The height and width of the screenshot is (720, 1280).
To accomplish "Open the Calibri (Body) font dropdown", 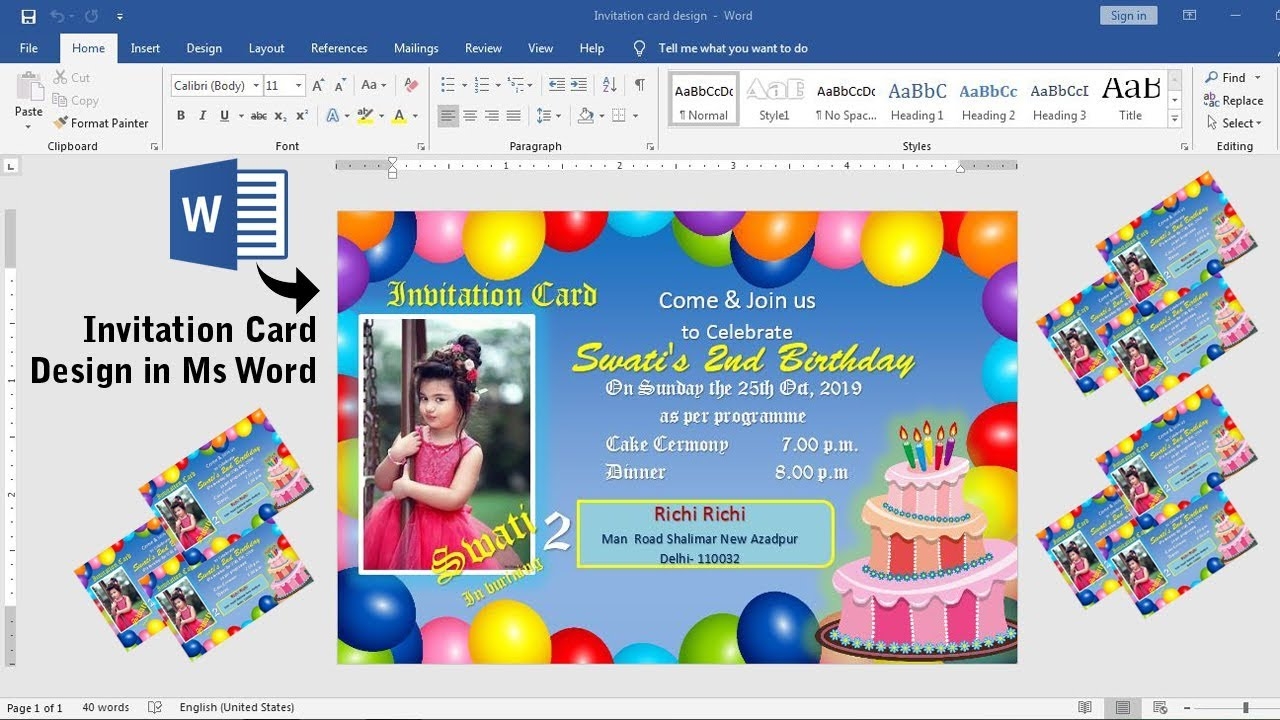I will (x=256, y=86).
